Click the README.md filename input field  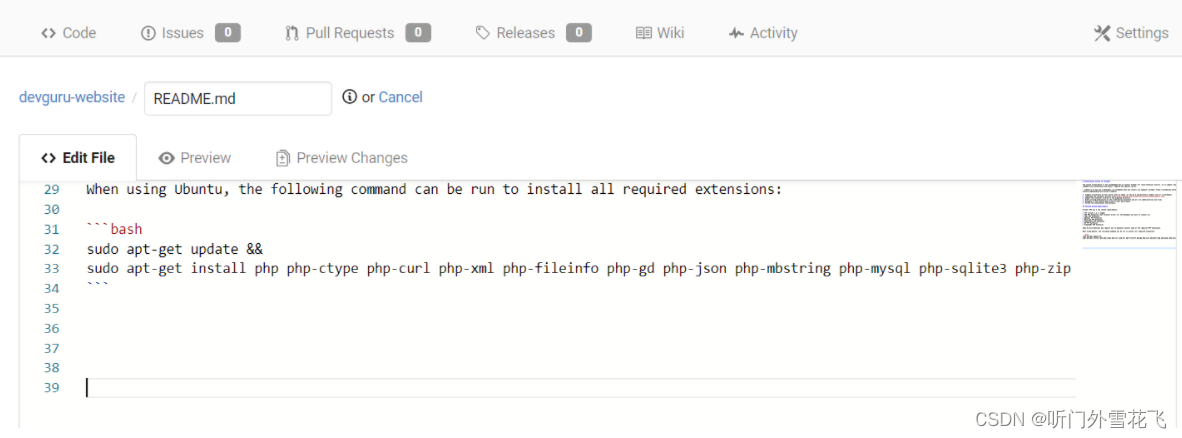[238, 98]
